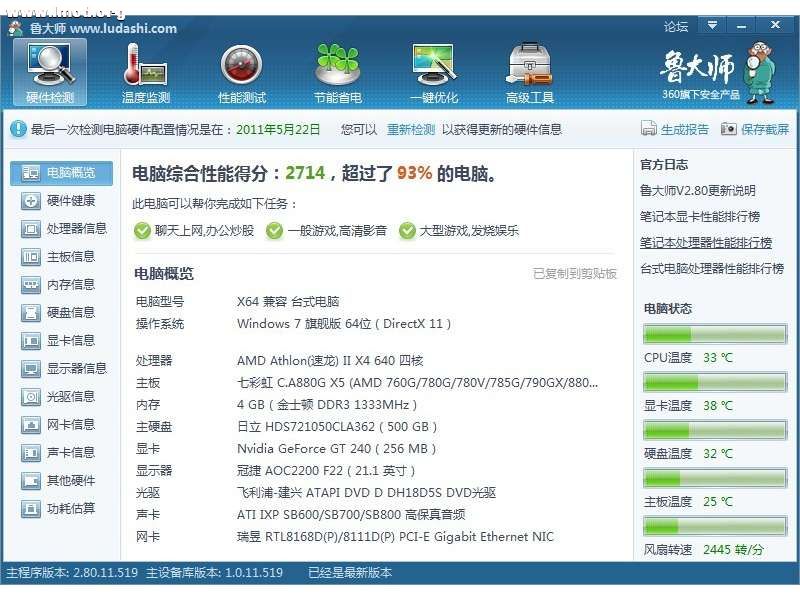This screenshot has height=600, width=800.
Task: Open the first dropdown beside 论坛
Action: coord(713,26)
